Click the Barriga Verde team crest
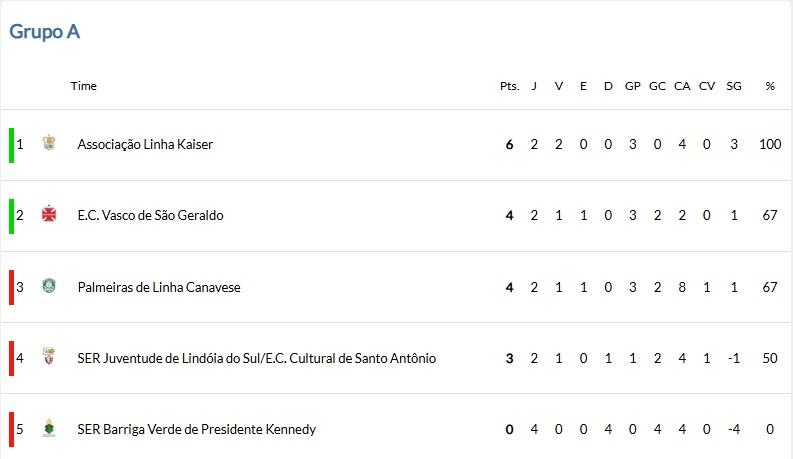Screen dimensions: 793x459 [x=49, y=428]
